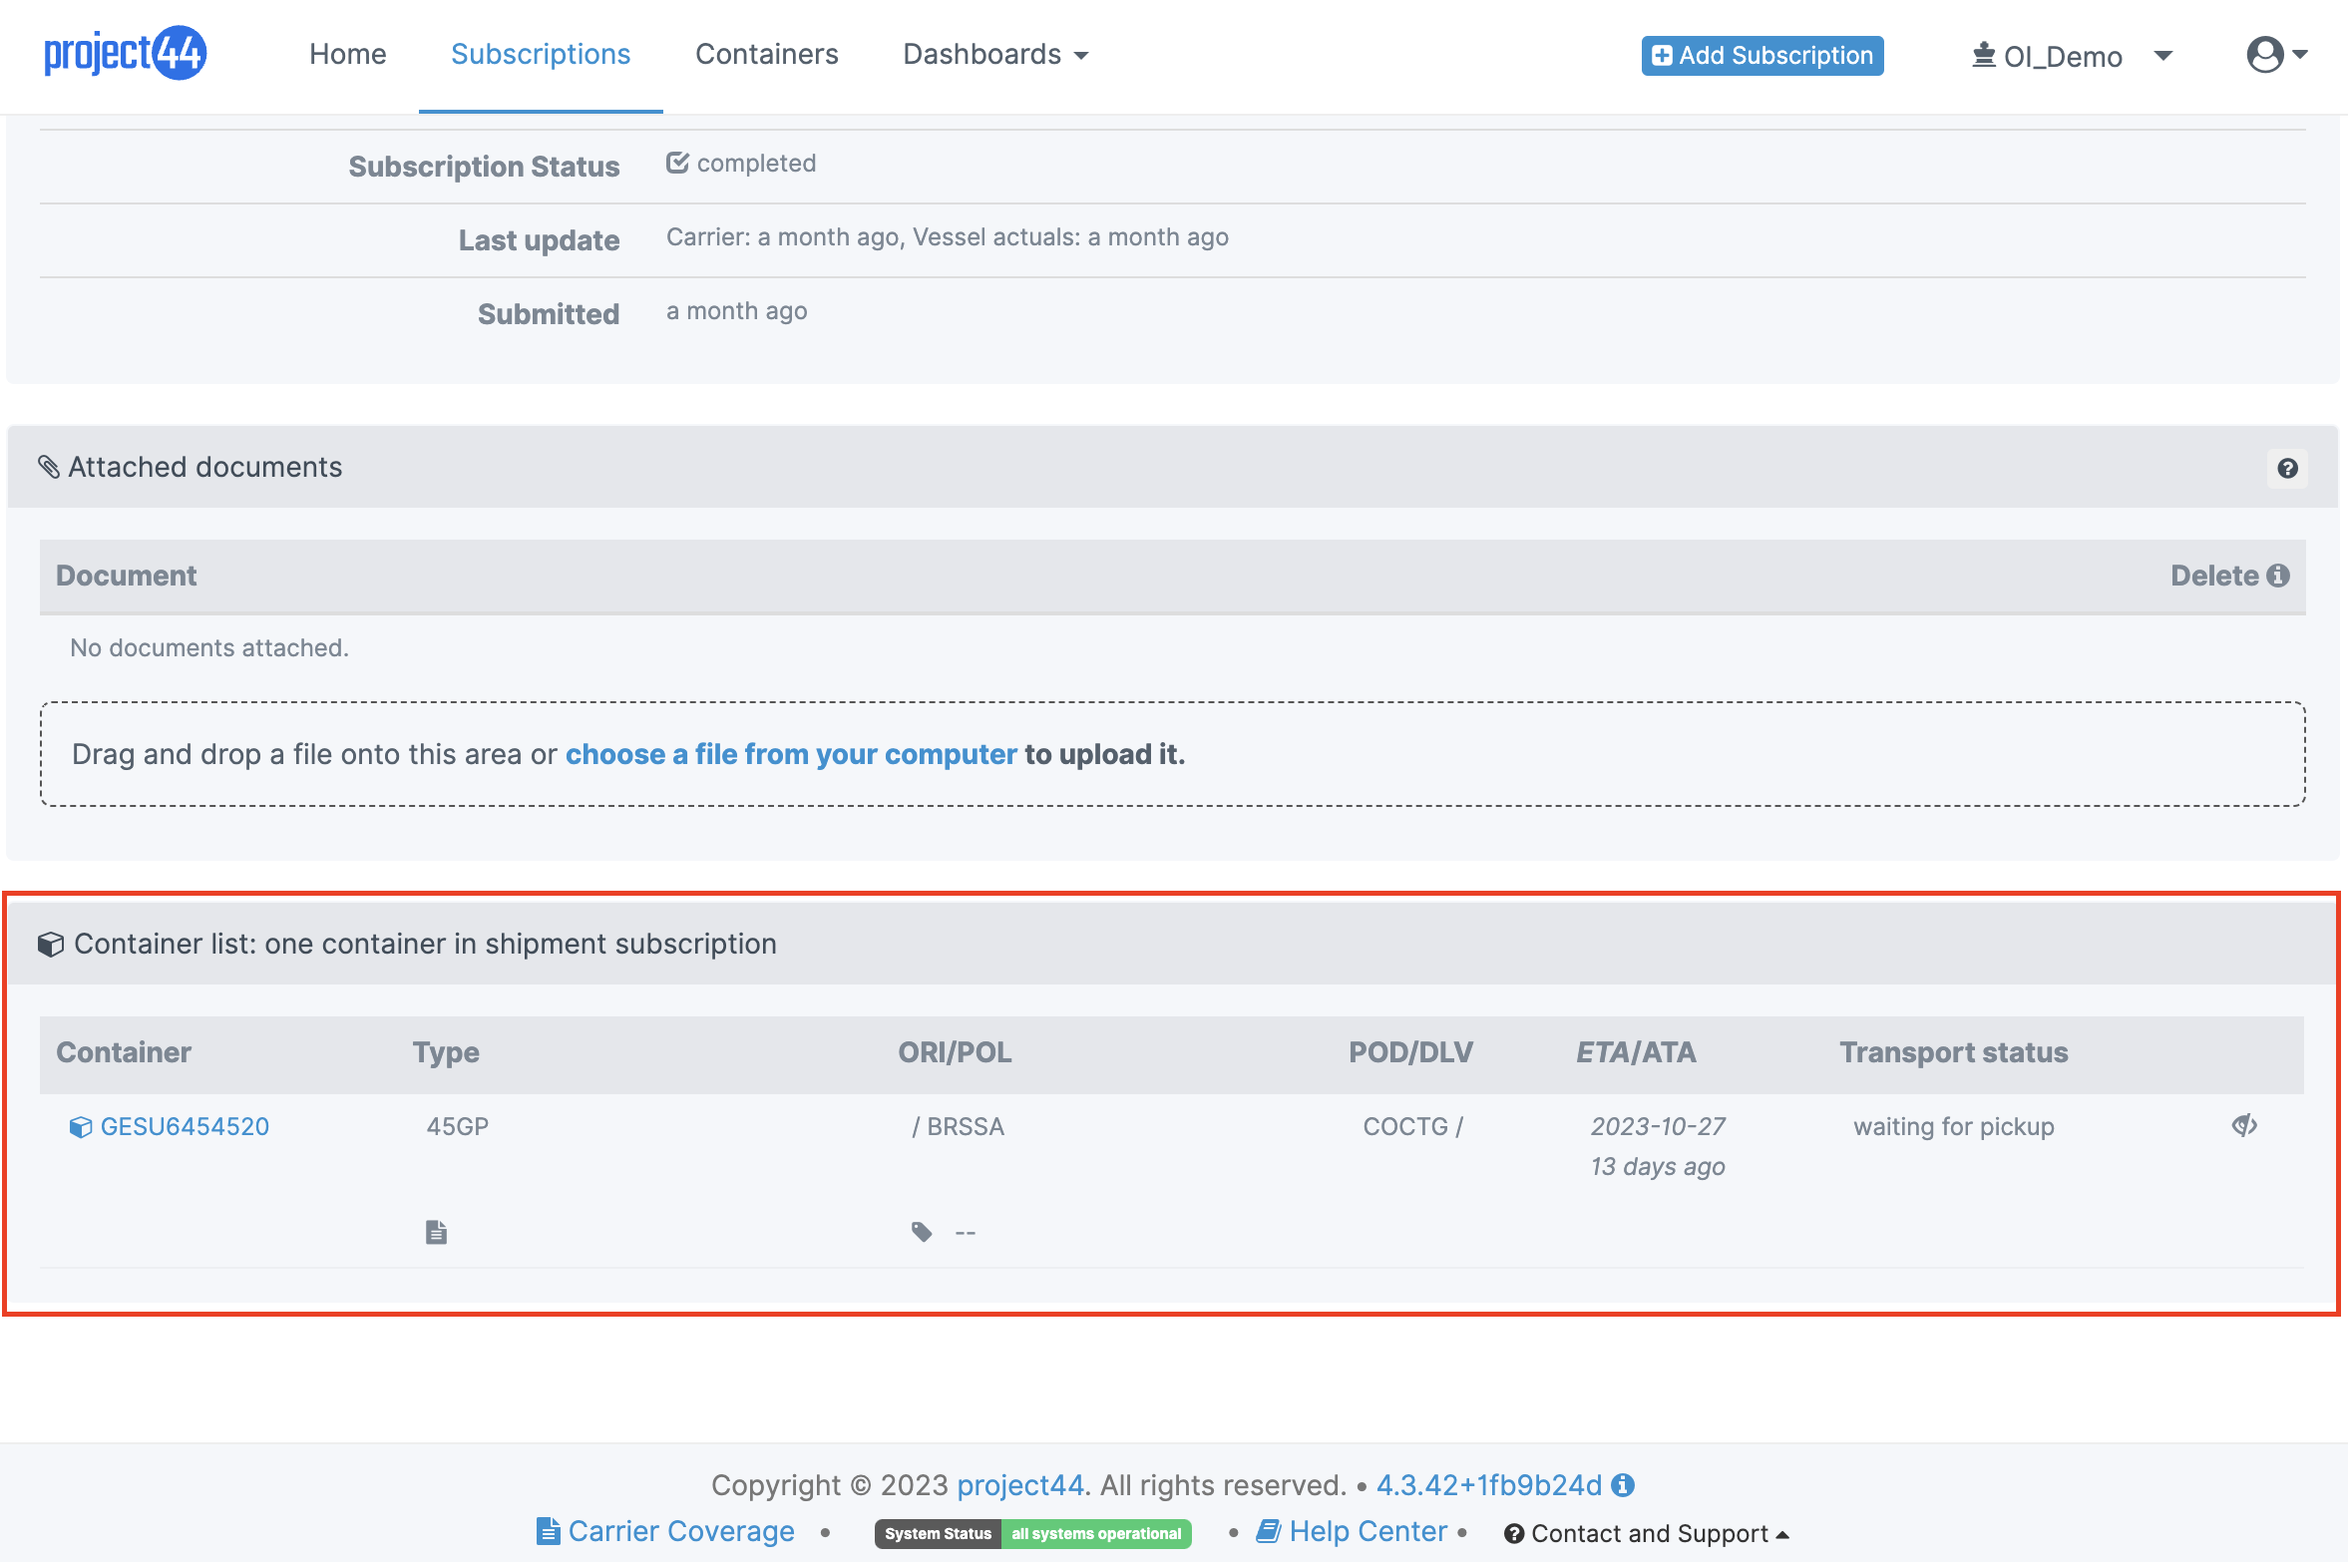Open the Help Center link
2348x1568 pixels.
coord(1351,1532)
